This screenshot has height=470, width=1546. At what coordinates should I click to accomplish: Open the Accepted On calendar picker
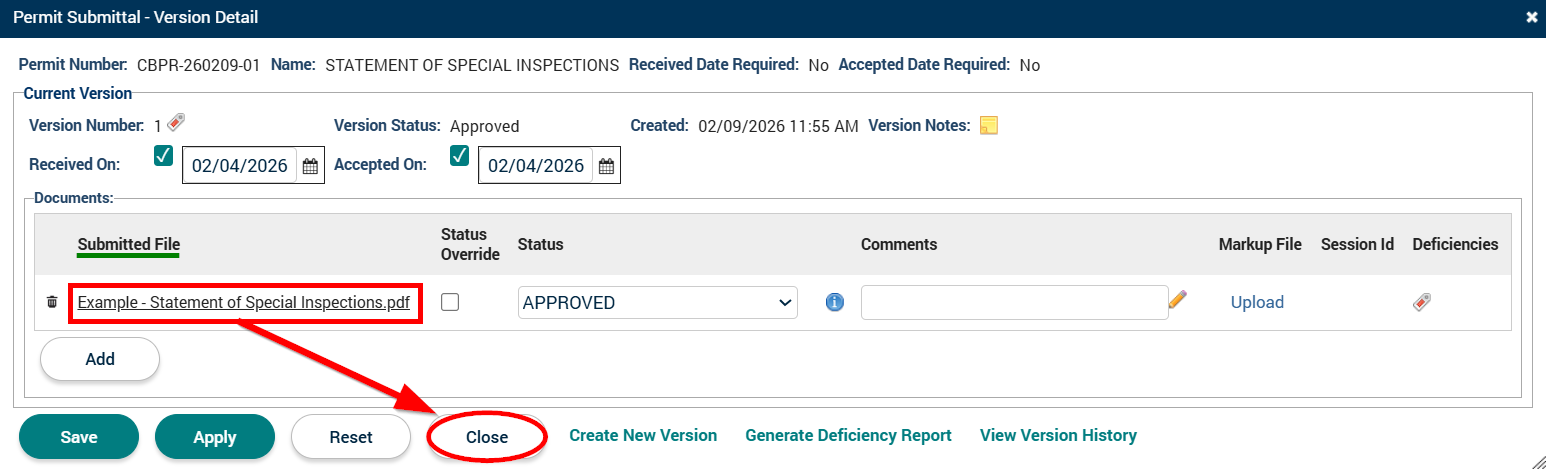point(606,166)
